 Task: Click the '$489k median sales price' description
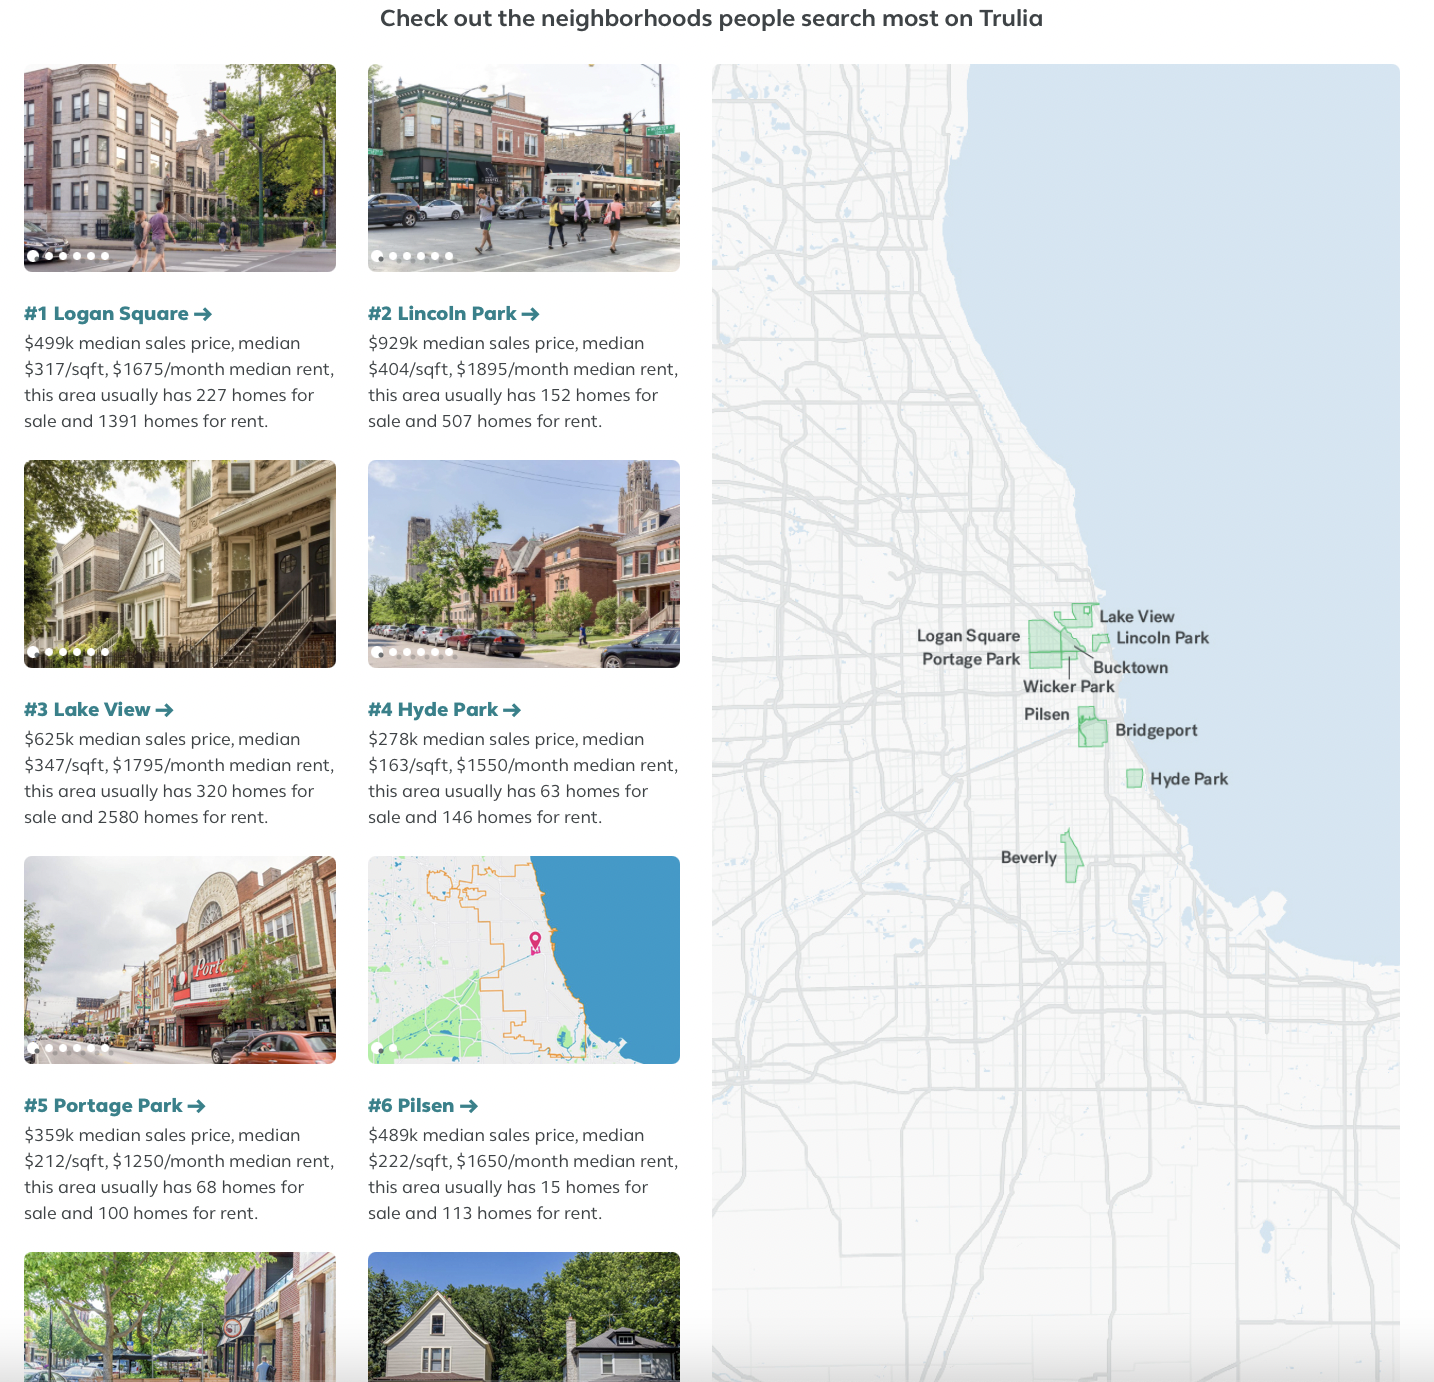pyautogui.click(x=523, y=1174)
